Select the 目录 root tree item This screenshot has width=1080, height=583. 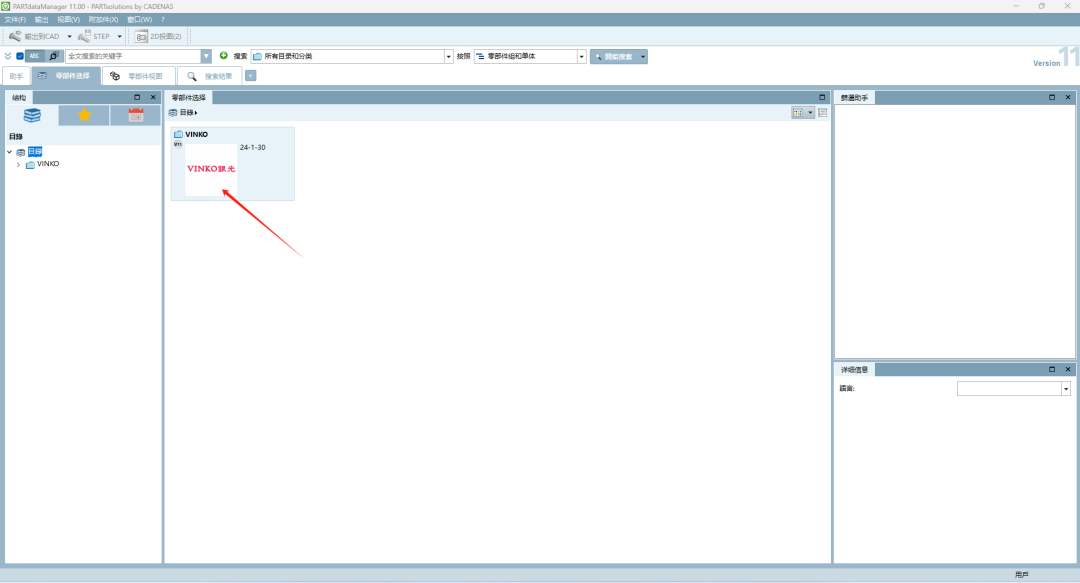[x=35, y=152]
